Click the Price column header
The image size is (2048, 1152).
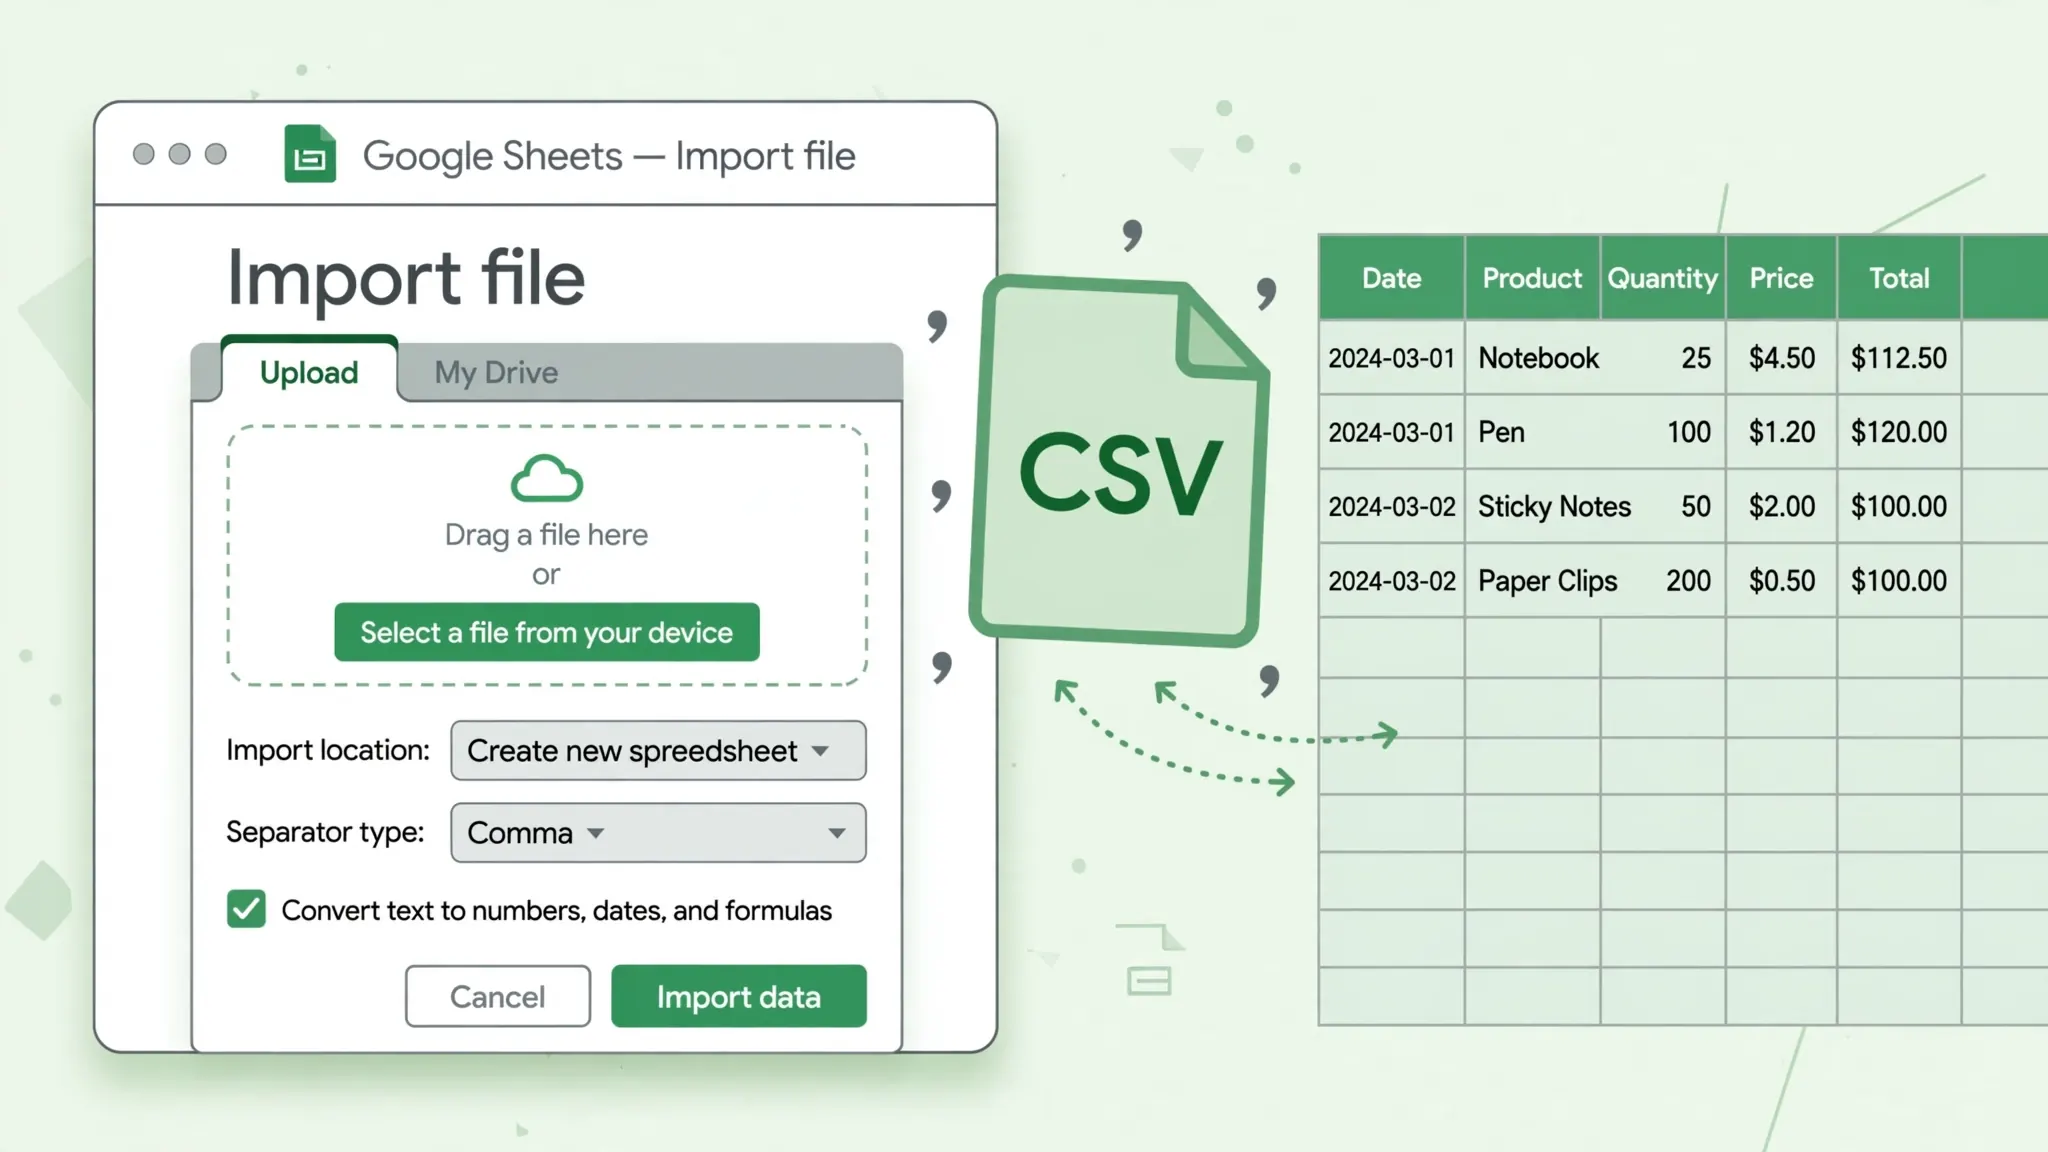(x=1782, y=278)
